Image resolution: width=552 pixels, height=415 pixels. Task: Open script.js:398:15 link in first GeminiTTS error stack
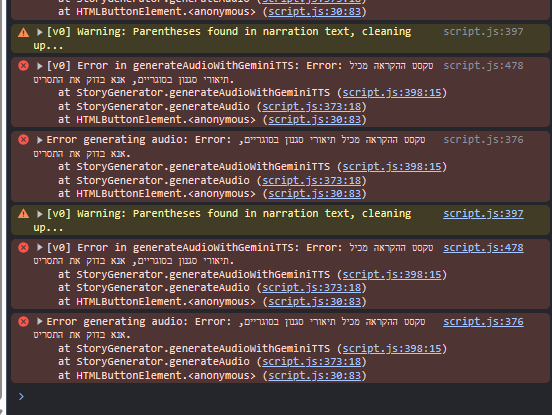[x=392, y=93]
